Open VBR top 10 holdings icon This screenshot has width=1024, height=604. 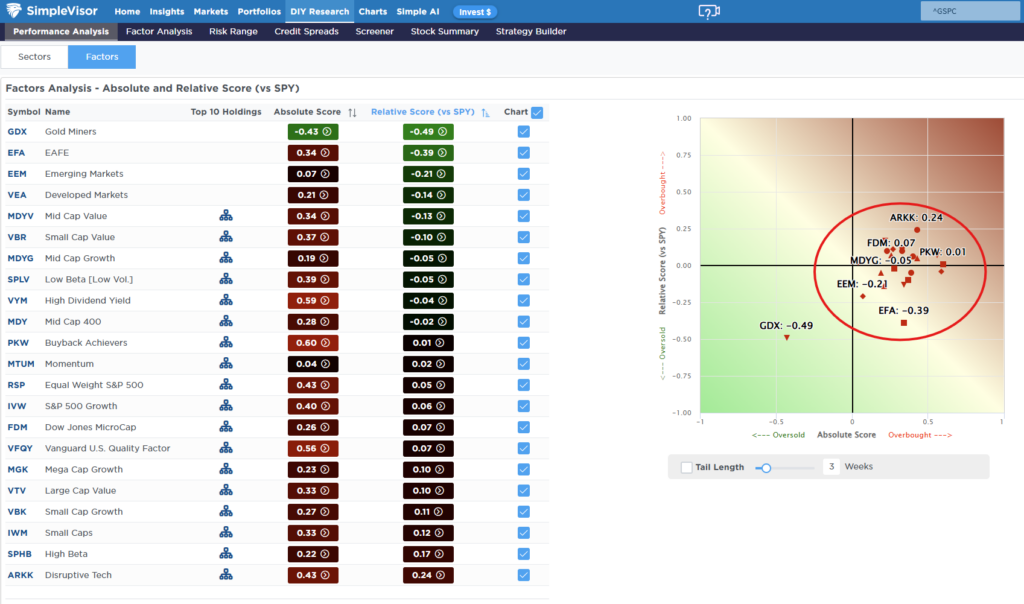(x=226, y=237)
